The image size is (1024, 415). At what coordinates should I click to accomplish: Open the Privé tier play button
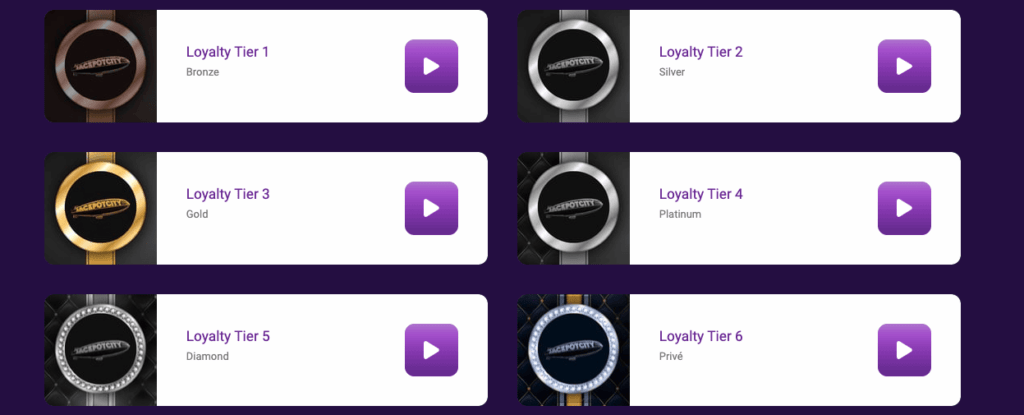tap(904, 350)
